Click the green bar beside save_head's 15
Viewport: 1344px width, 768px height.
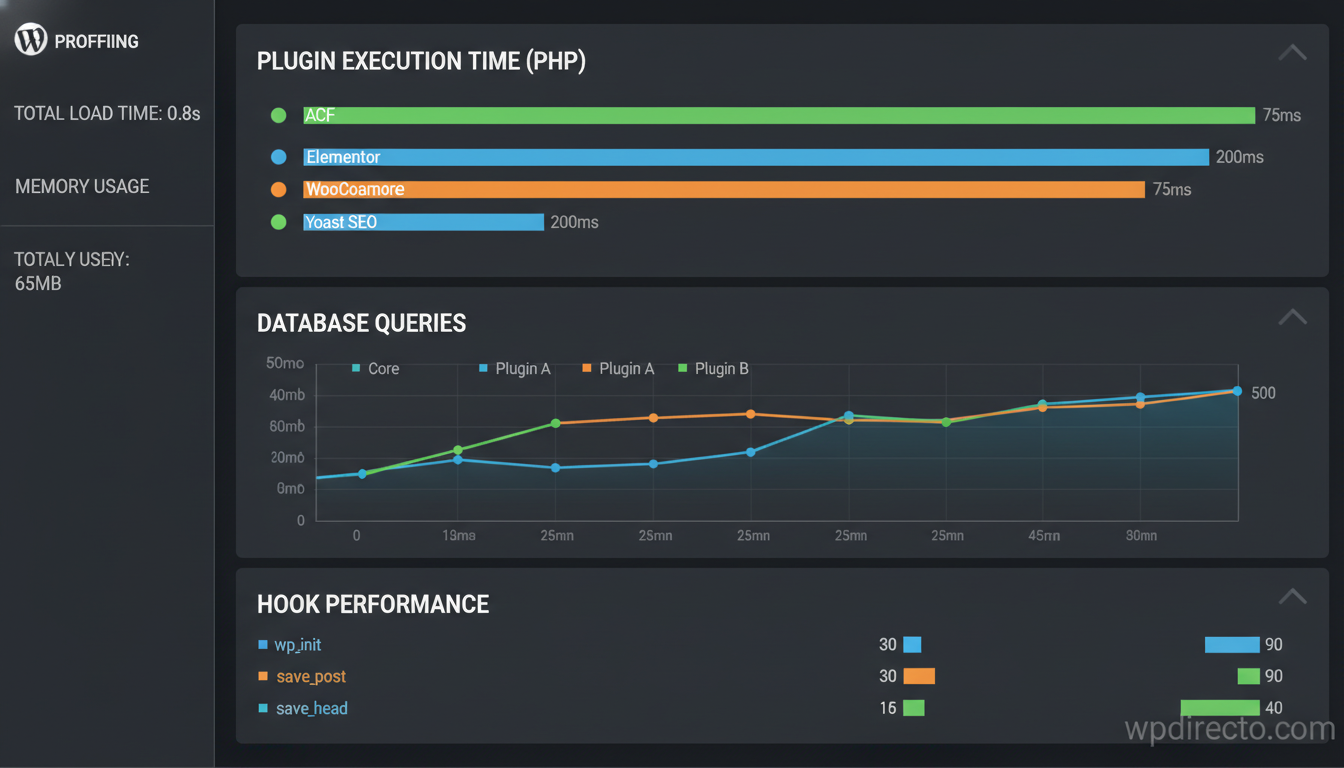click(x=914, y=708)
